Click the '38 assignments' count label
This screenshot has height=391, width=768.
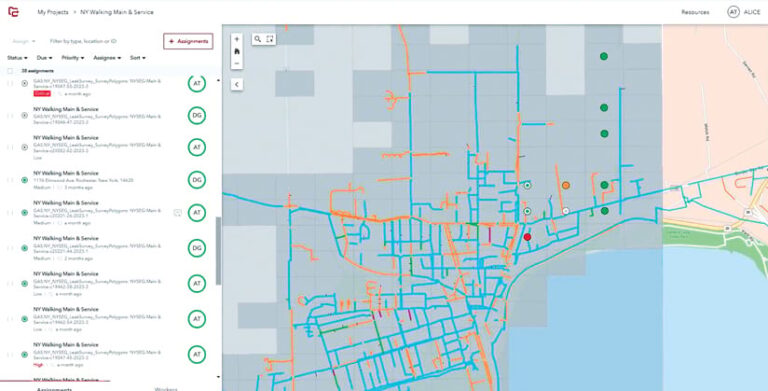[37, 71]
